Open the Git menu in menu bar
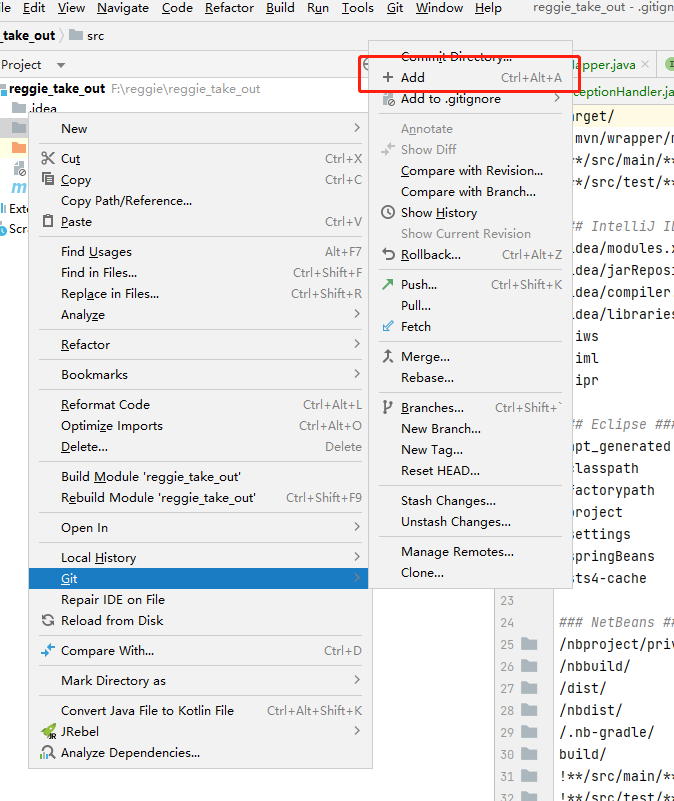The image size is (674, 801). 394,8
